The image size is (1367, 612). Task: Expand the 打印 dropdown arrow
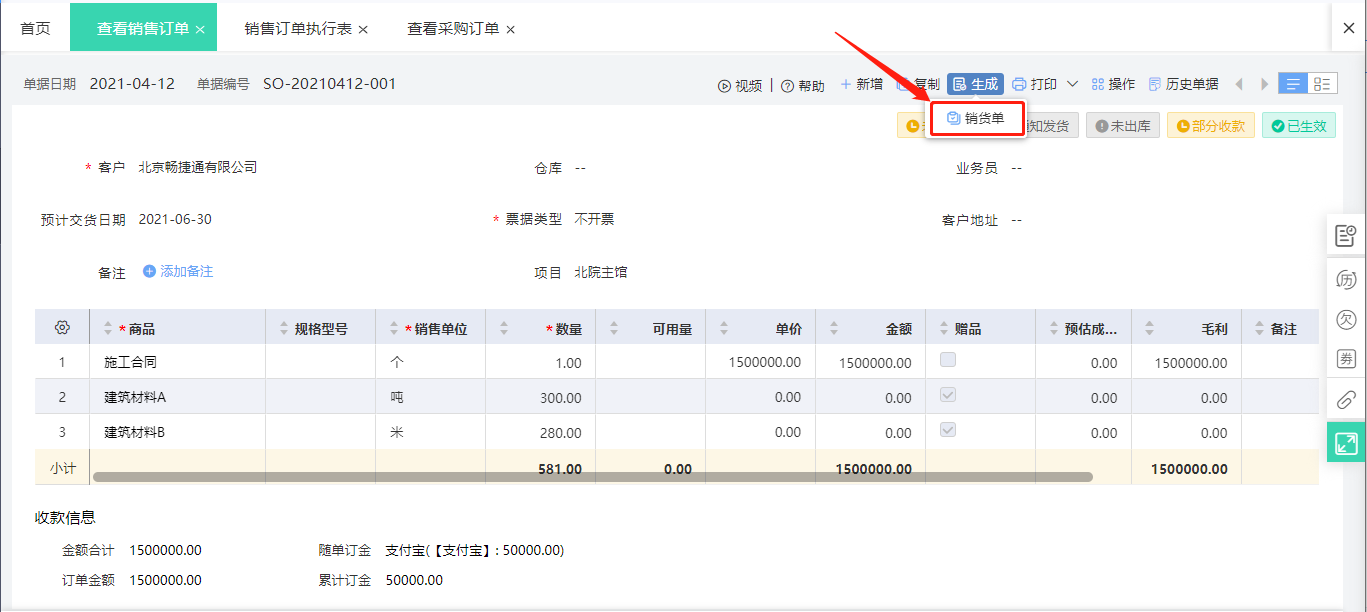(x=1072, y=84)
